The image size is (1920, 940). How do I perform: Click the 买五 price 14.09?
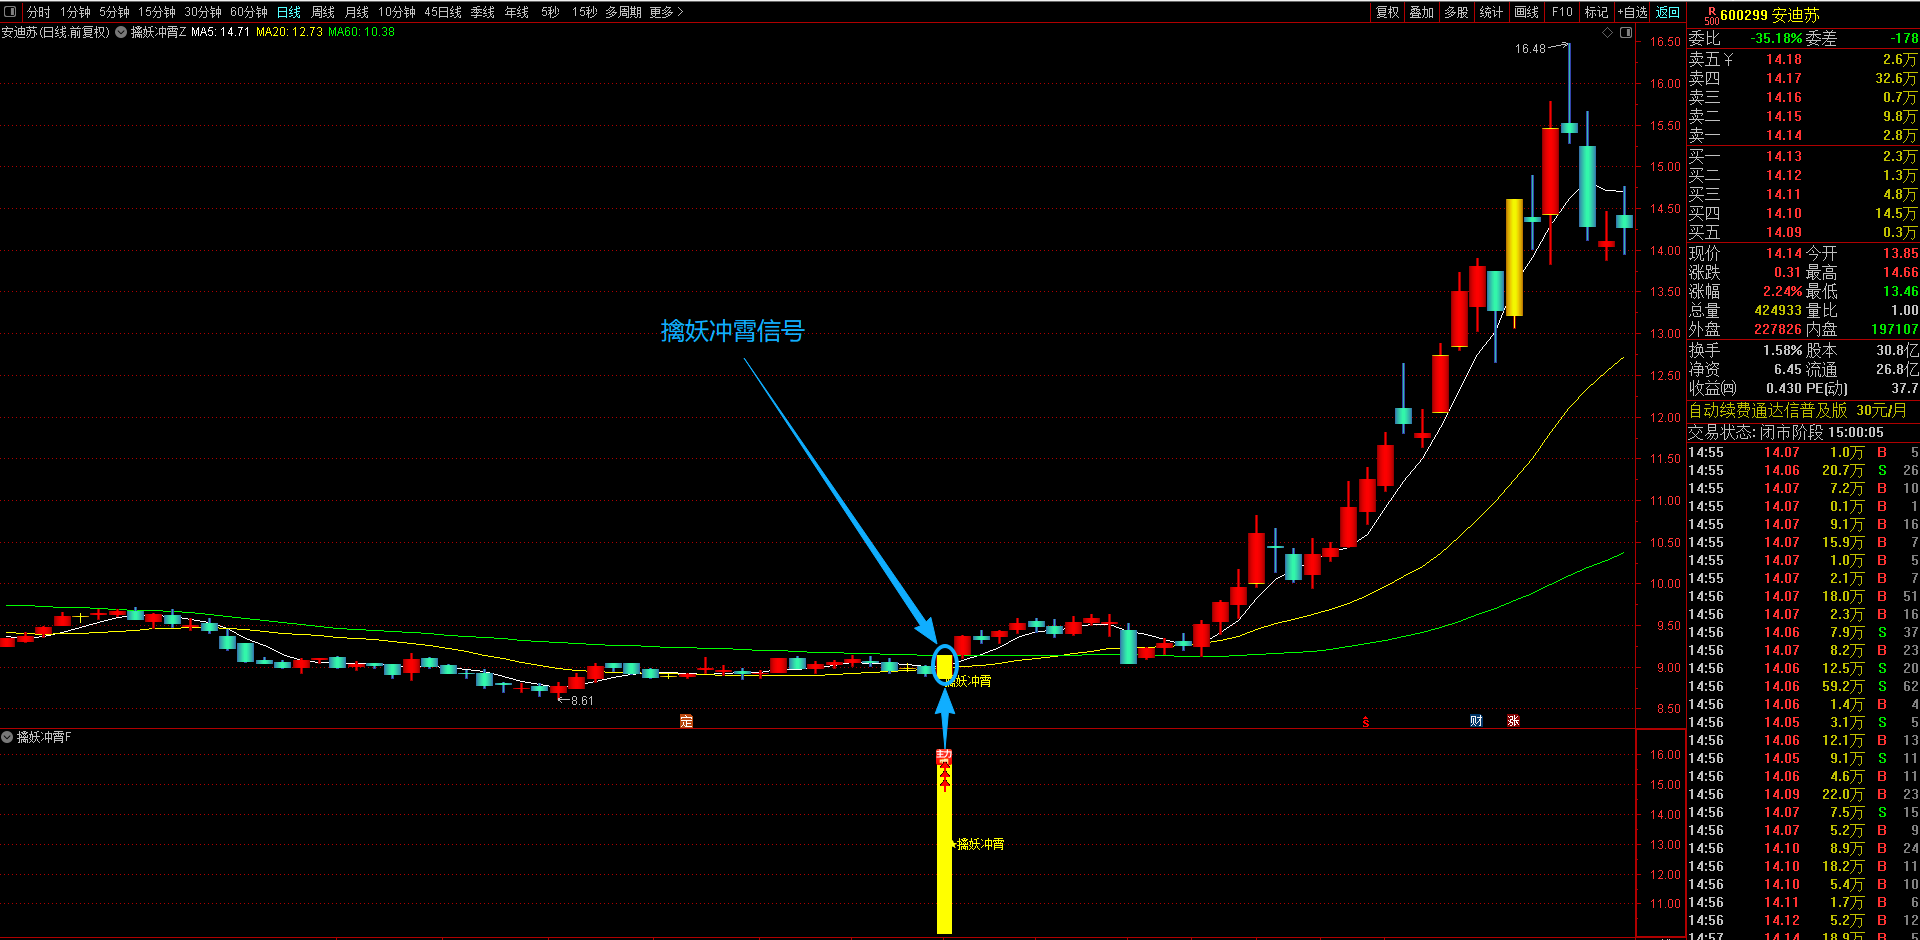click(1784, 233)
